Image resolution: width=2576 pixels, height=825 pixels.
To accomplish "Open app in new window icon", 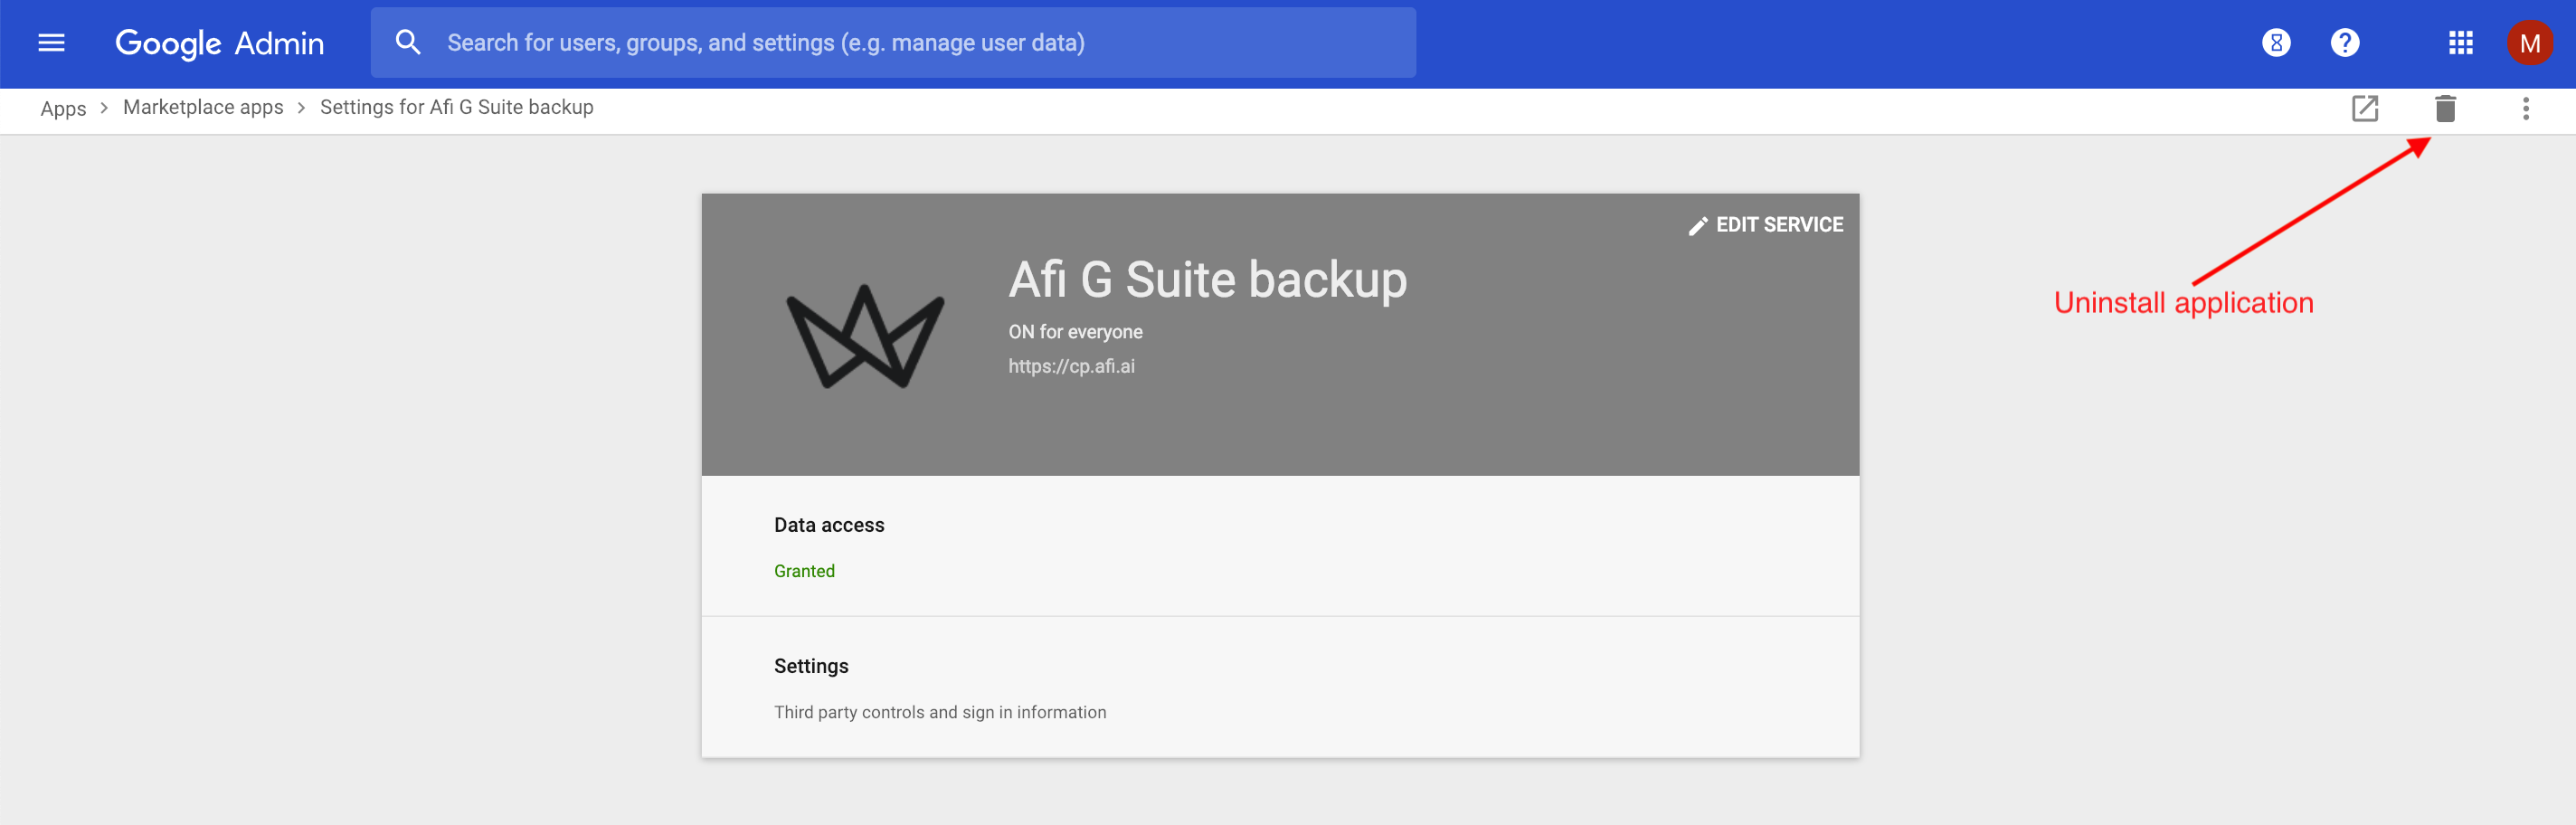I will pos(2364,108).
